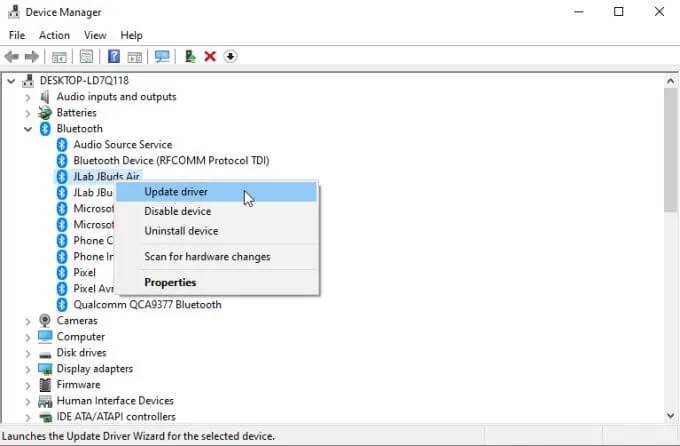Open the Help menu
Image resolution: width=680 pixels, height=446 pixels.
(131, 35)
